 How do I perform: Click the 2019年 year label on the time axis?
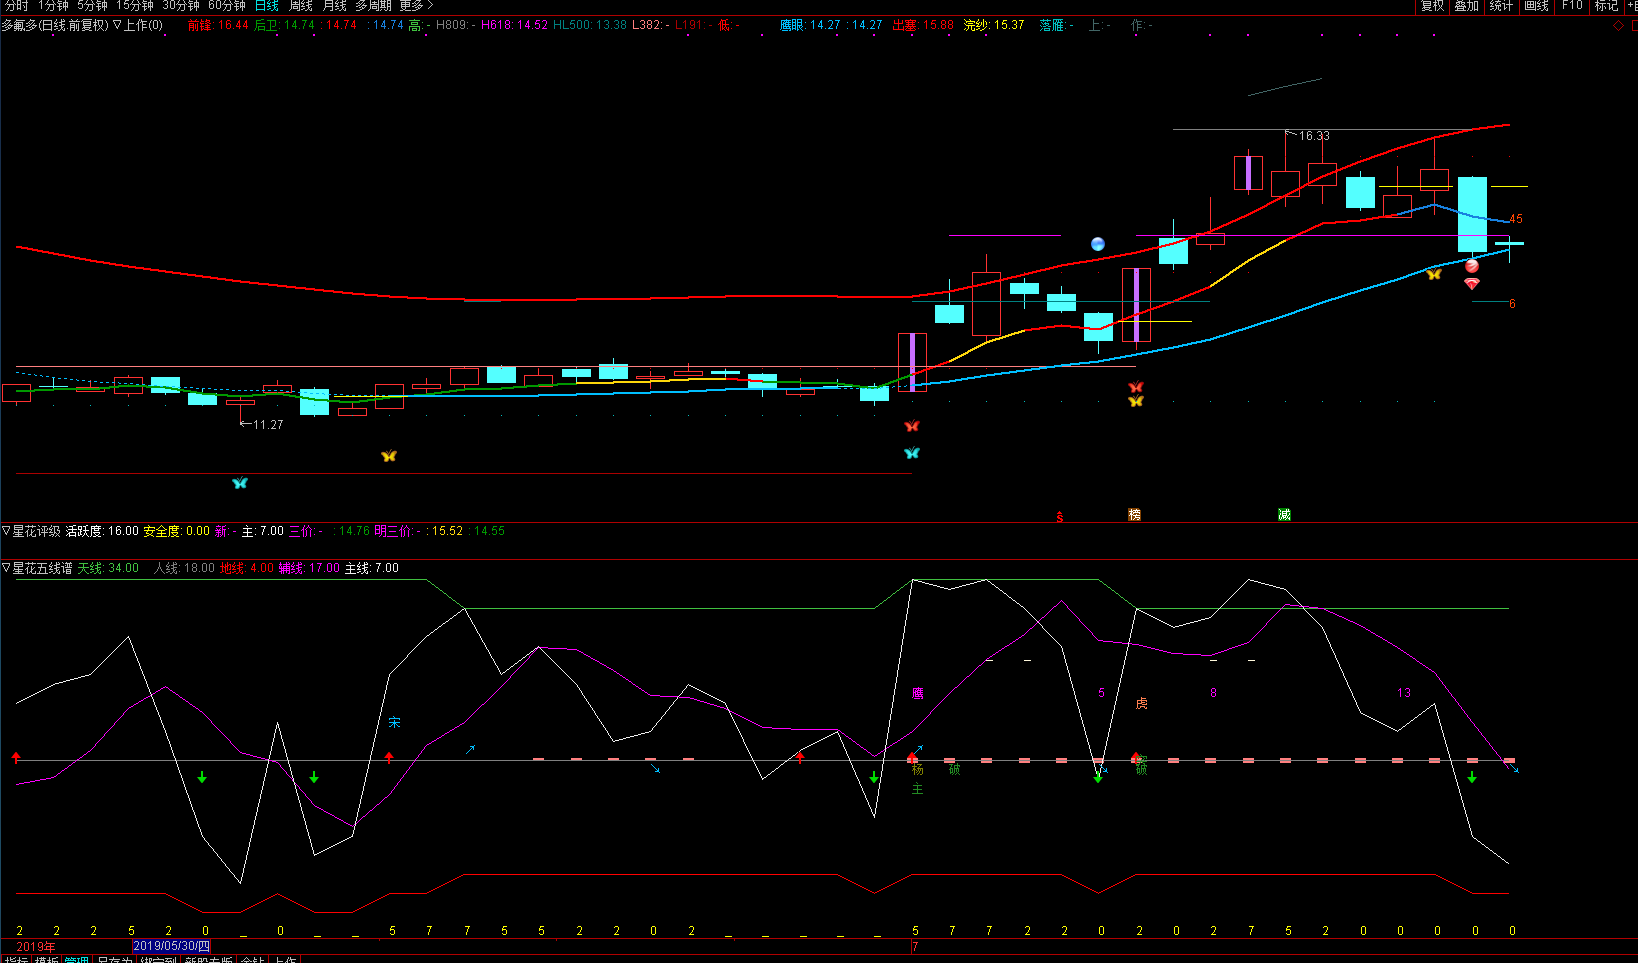[36, 947]
